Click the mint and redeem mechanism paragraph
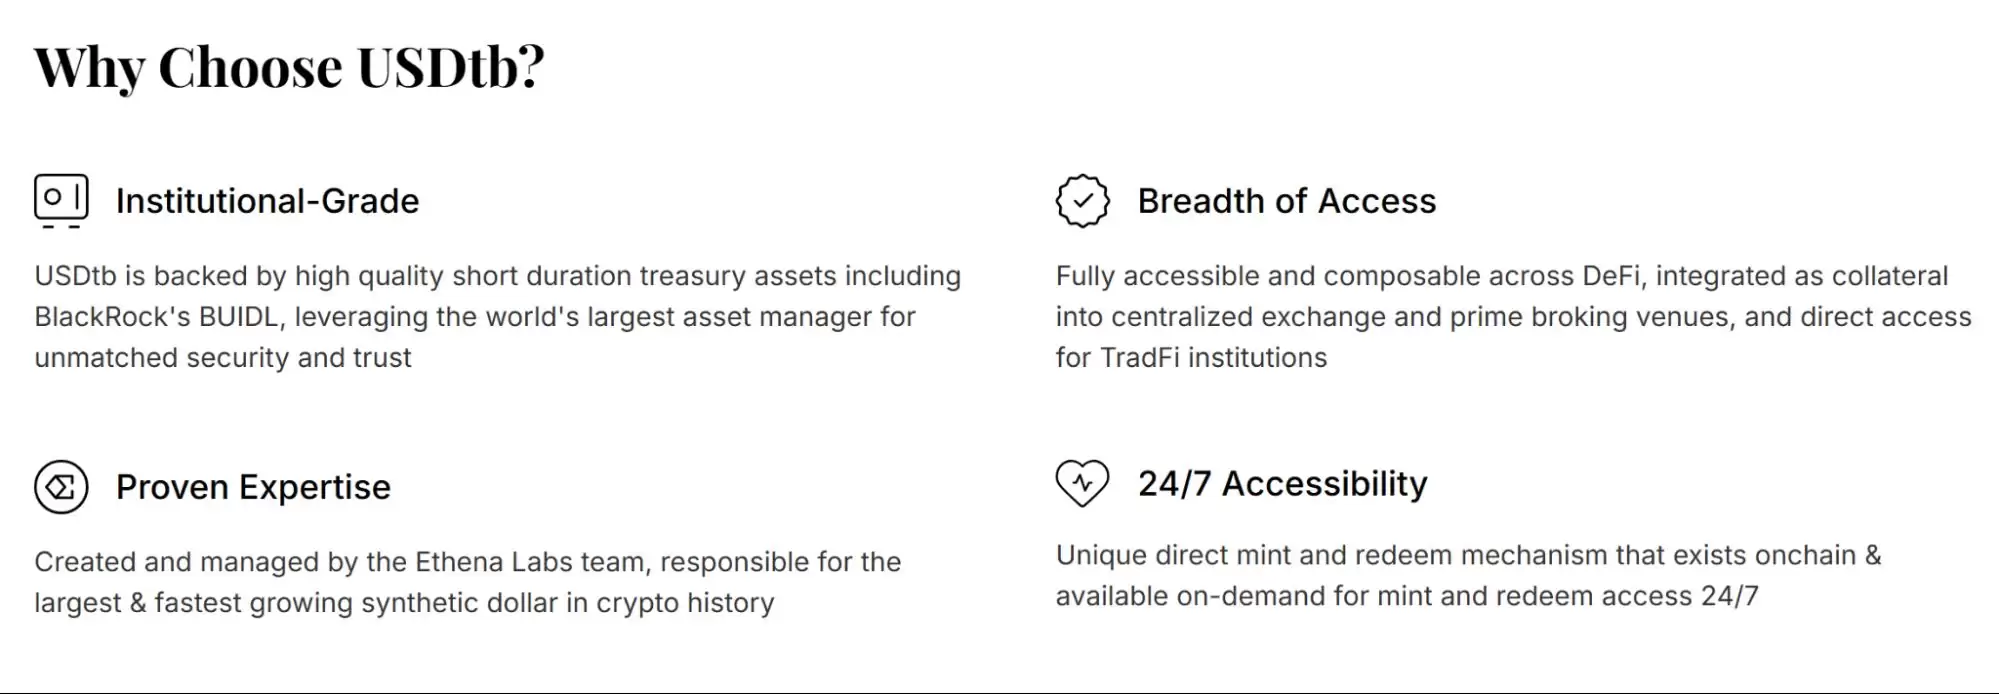 pos(1467,575)
